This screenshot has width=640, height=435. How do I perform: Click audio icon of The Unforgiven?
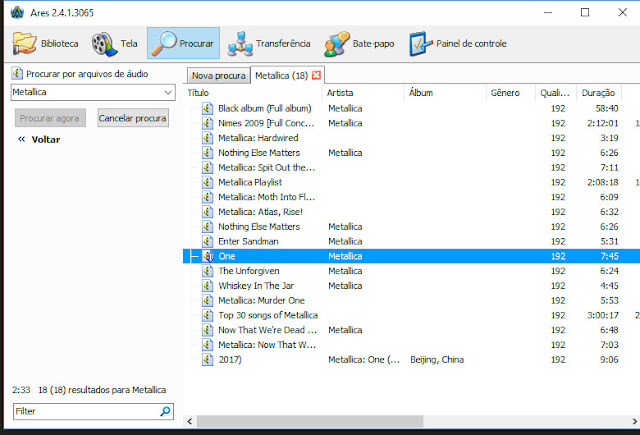(x=208, y=271)
